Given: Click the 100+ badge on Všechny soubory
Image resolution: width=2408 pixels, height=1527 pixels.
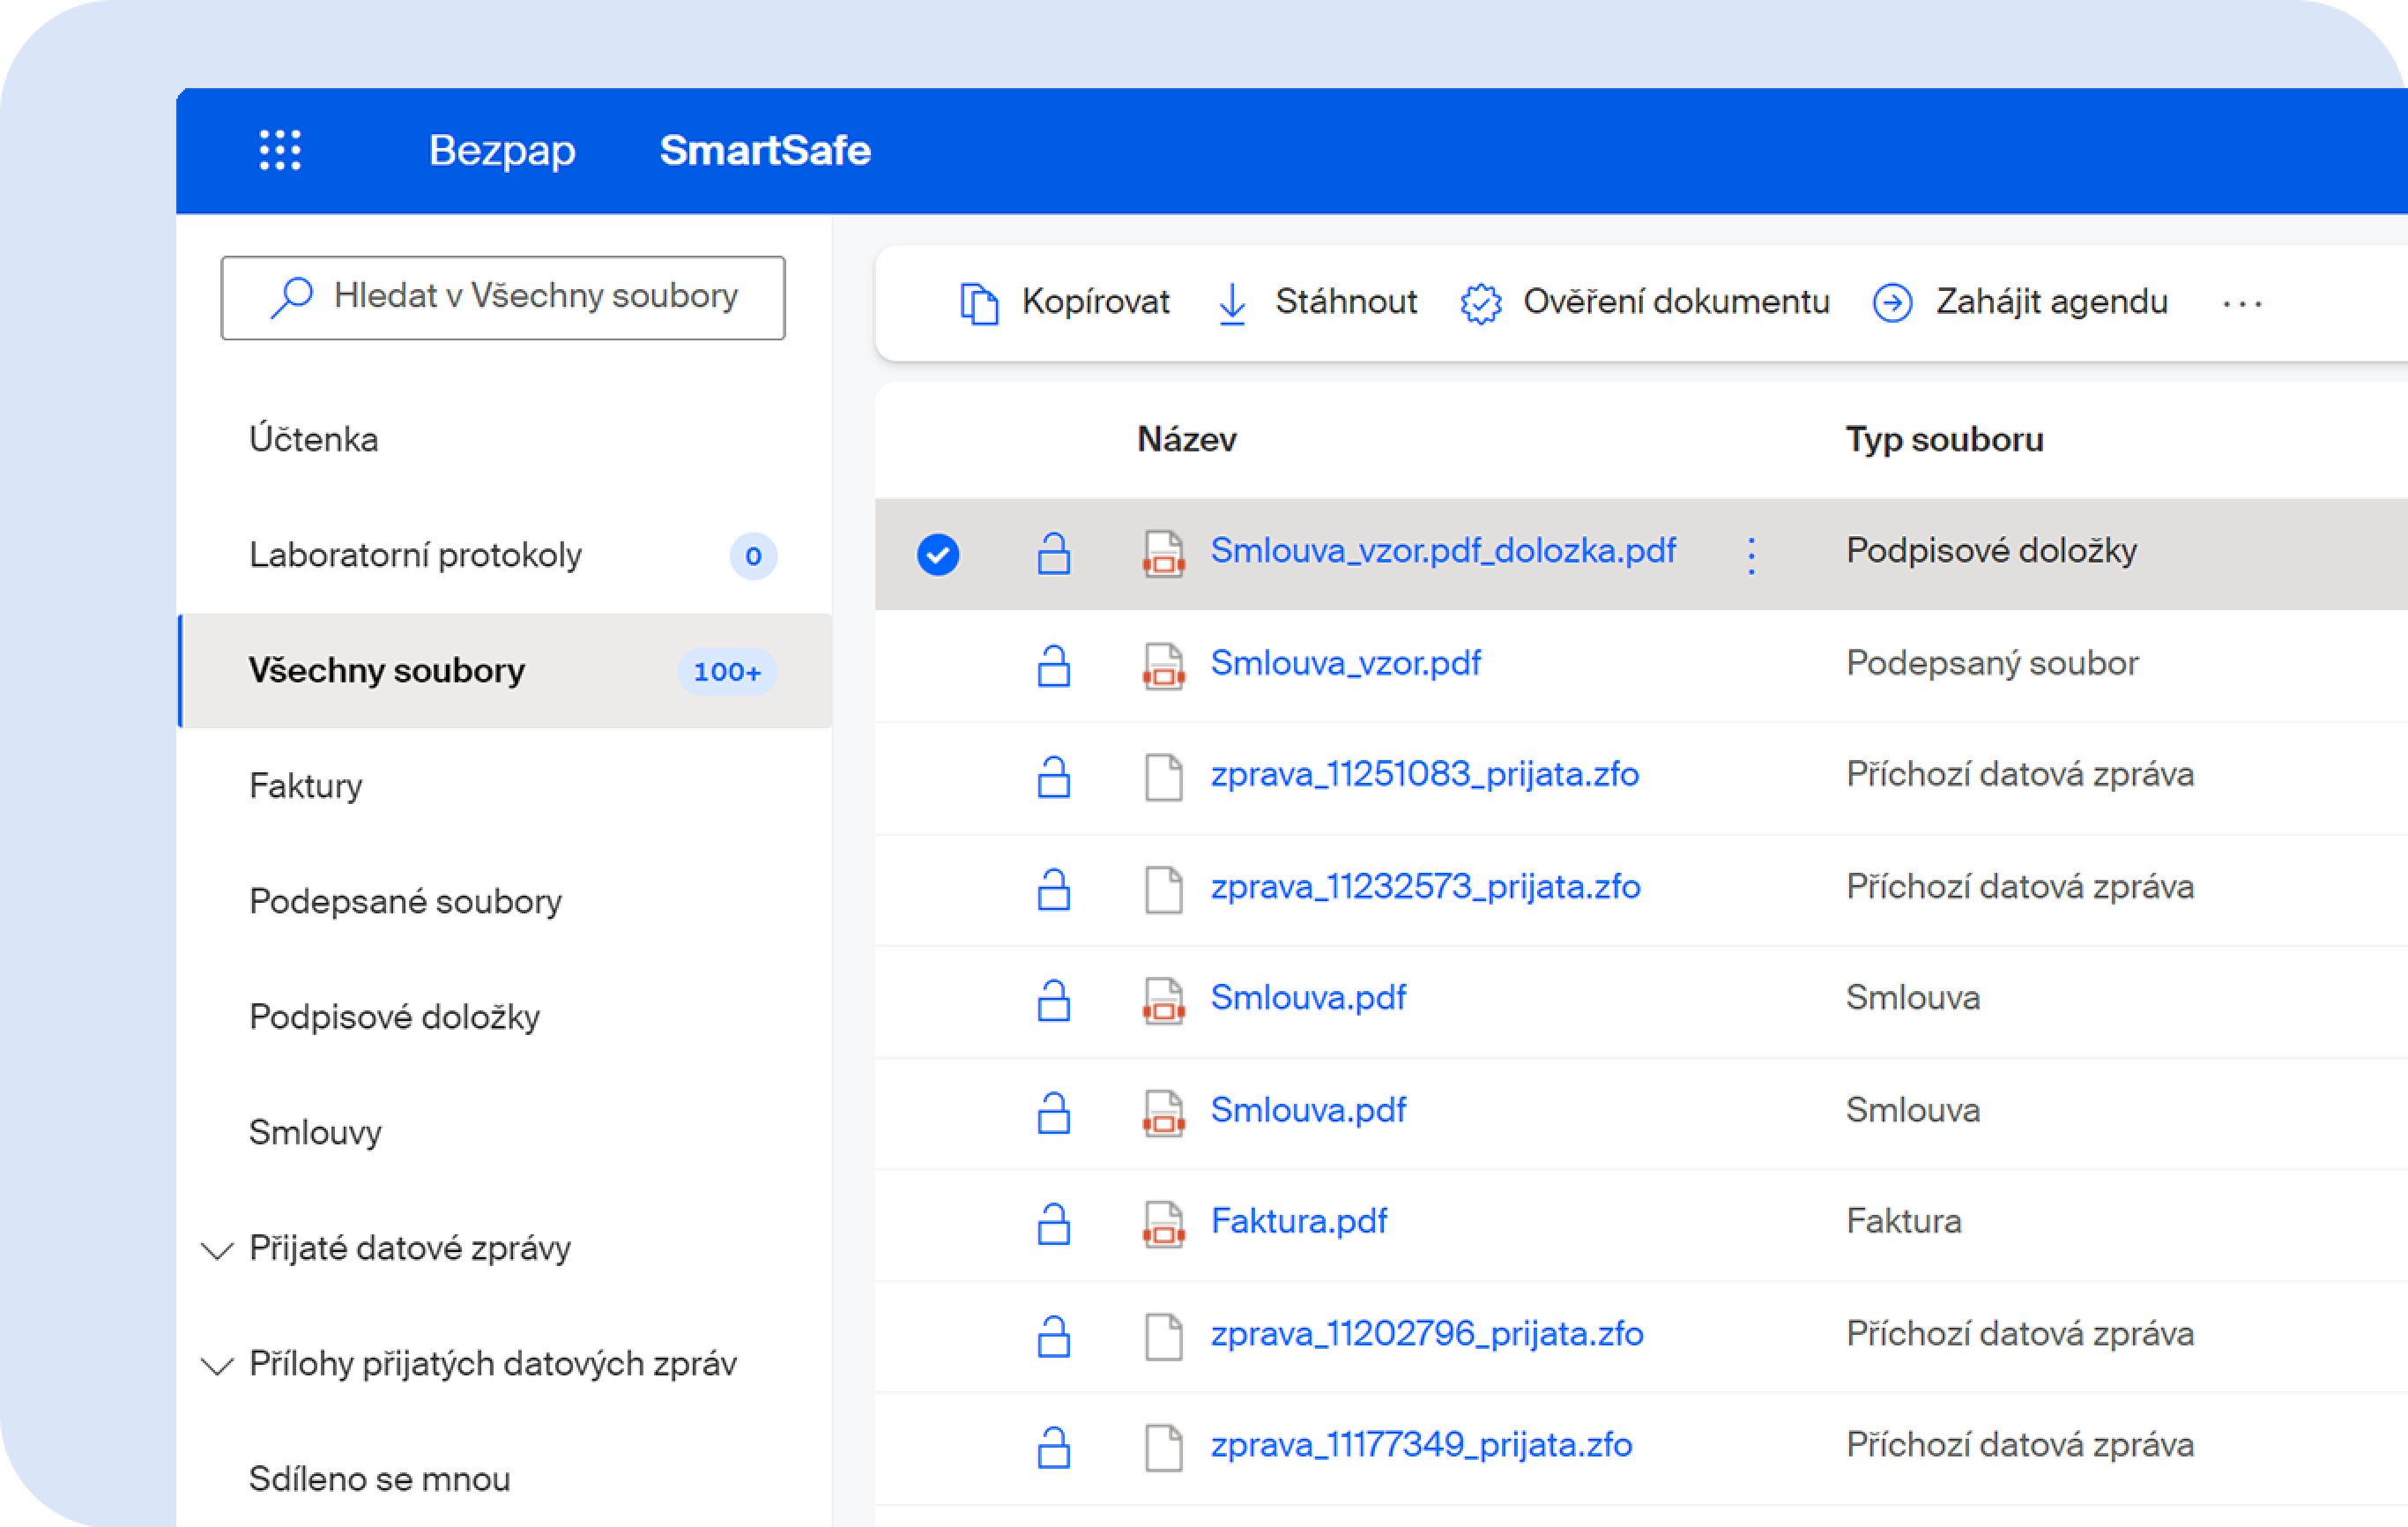Looking at the screenshot, I should [x=727, y=672].
